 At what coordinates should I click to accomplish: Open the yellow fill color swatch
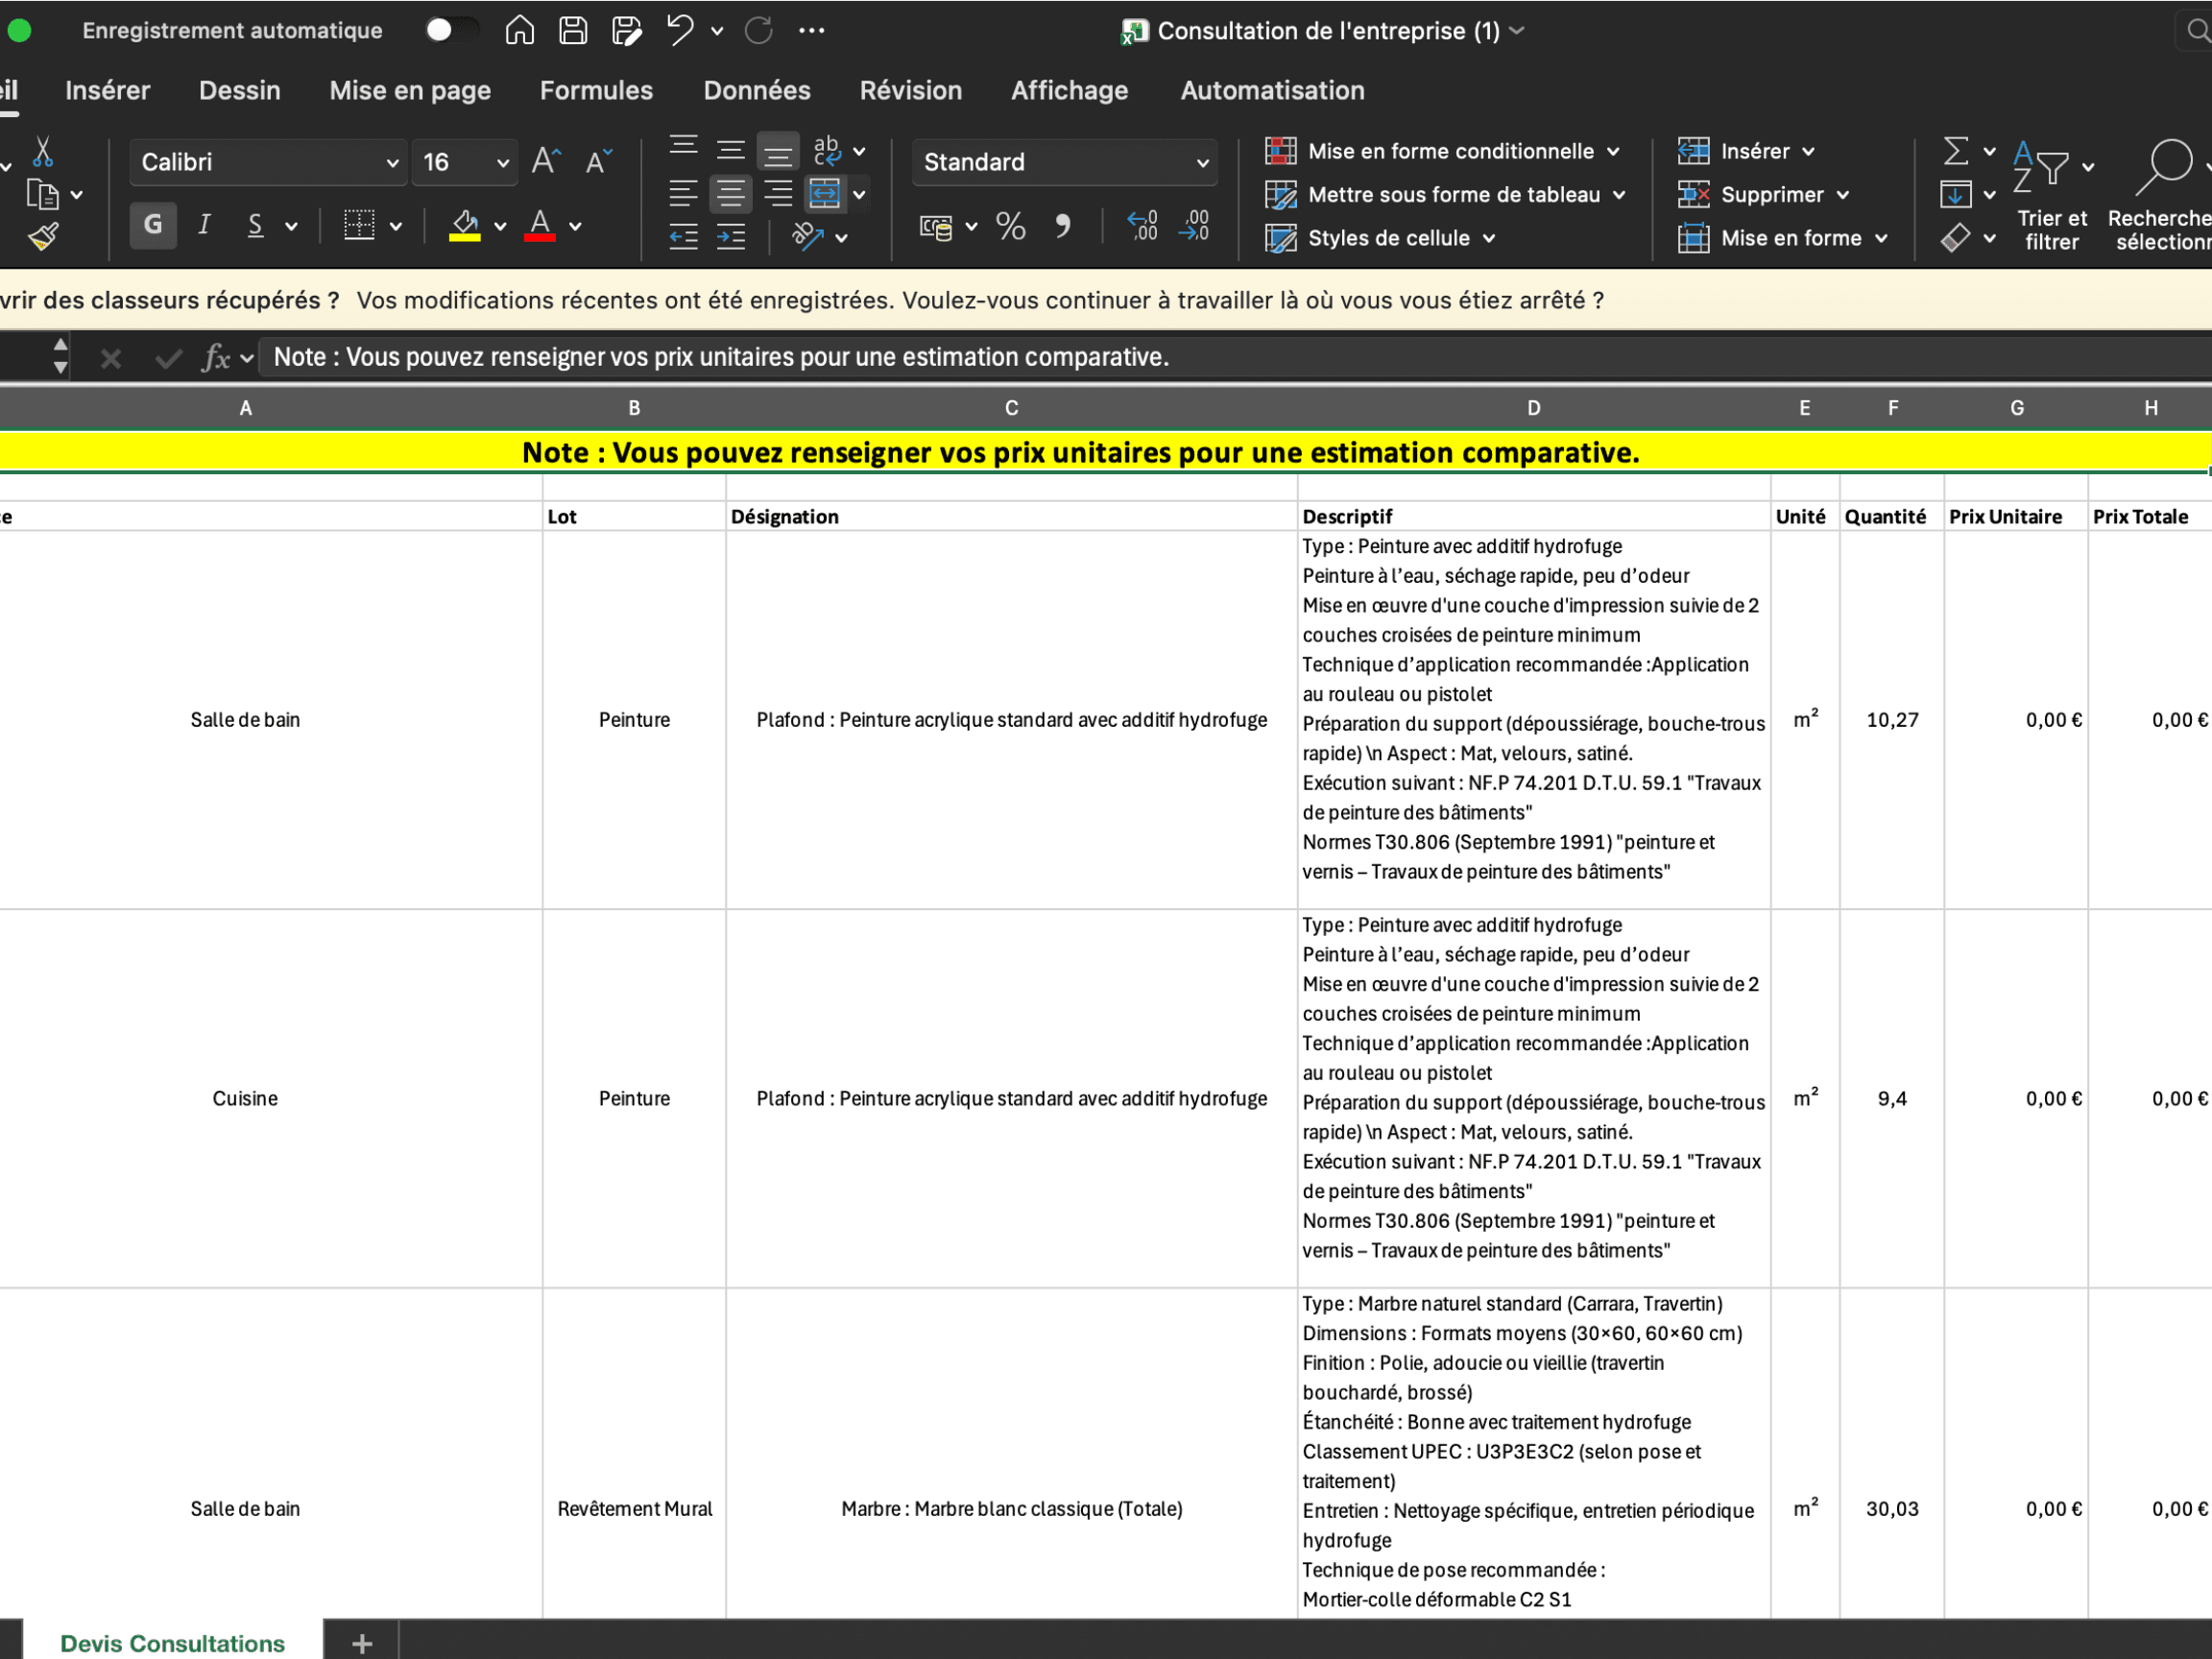pyautogui.click(x=466, y=225)
